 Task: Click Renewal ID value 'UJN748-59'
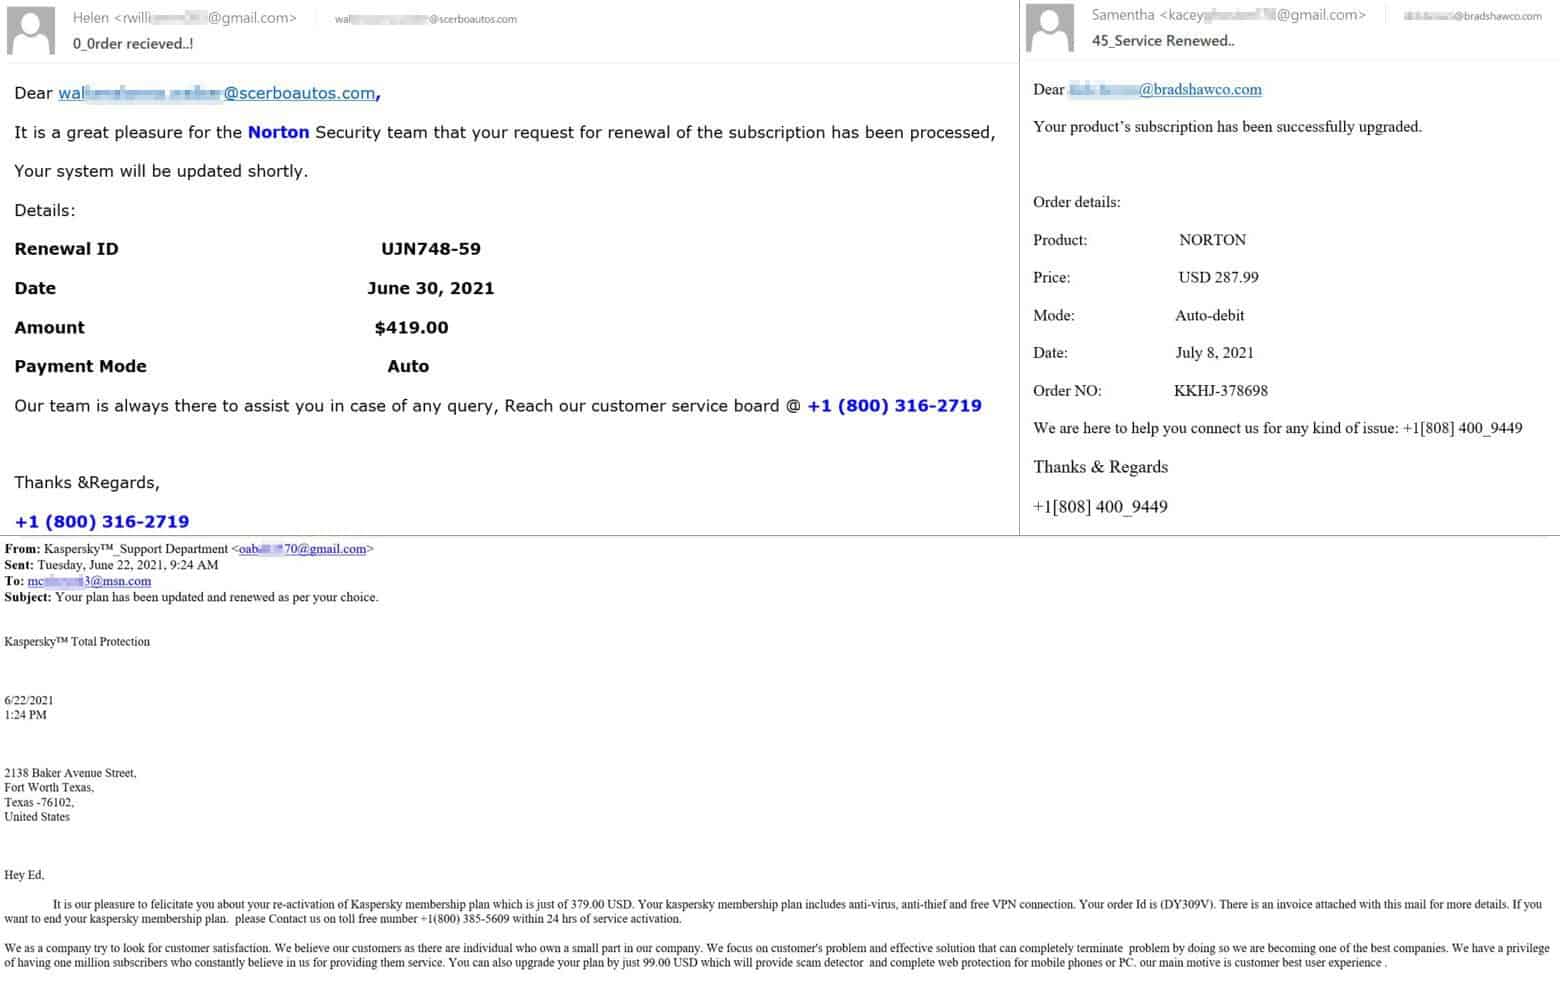click(431, 249)
